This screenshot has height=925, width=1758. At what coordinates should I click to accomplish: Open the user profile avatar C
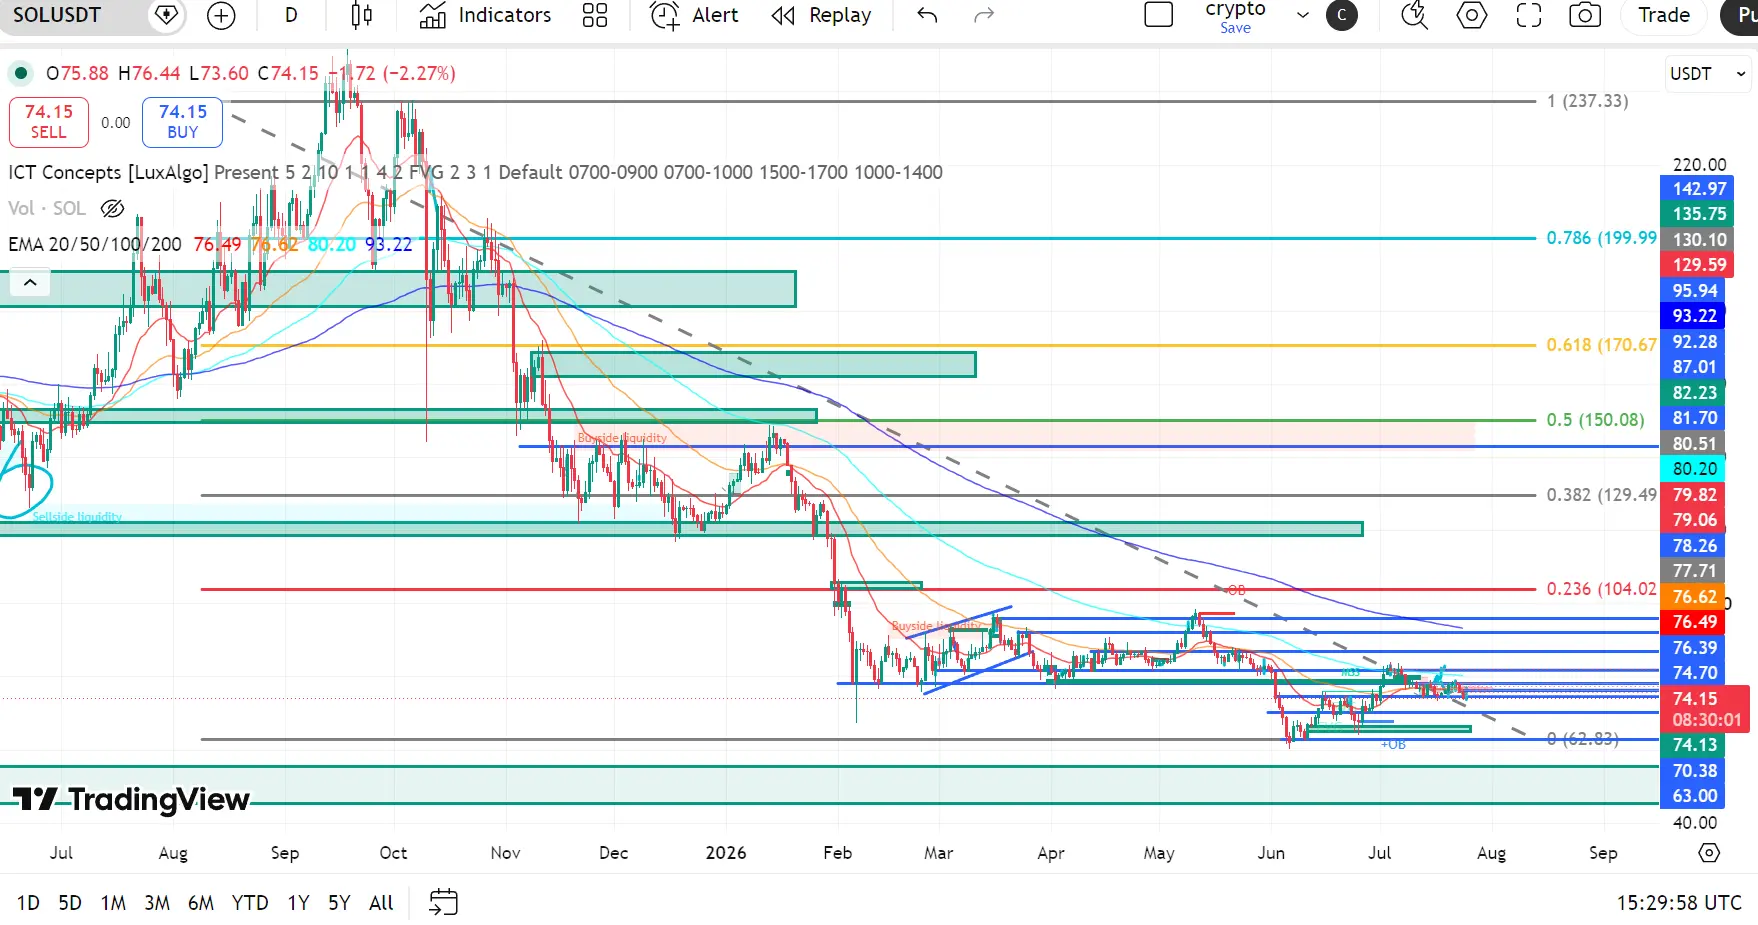(x=1342, y=15)
